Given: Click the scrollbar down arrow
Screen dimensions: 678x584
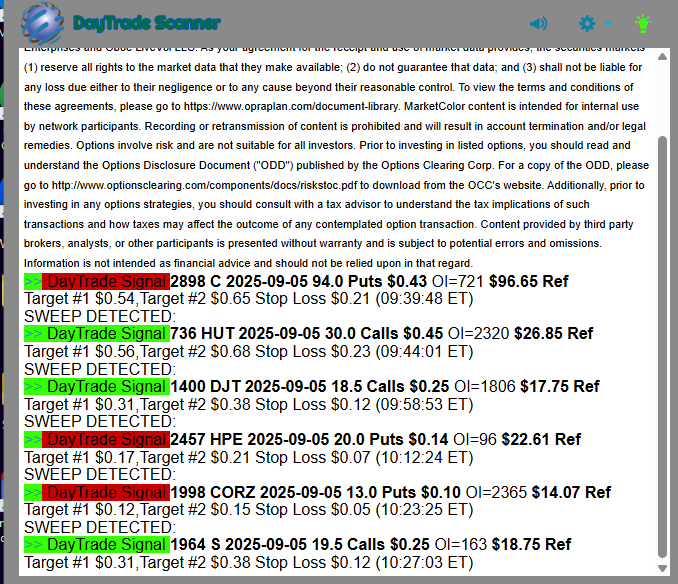Looking at the screenshot, I should (662, 568).
